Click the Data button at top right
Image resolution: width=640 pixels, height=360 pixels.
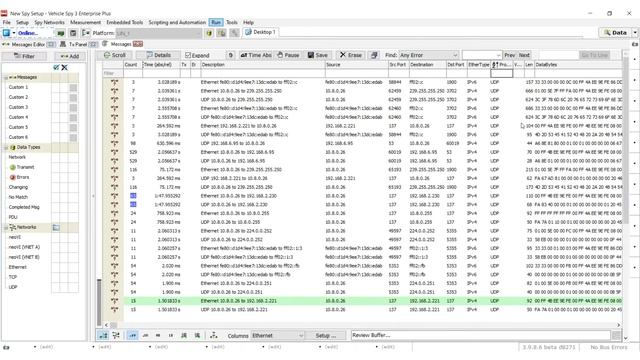615,33
